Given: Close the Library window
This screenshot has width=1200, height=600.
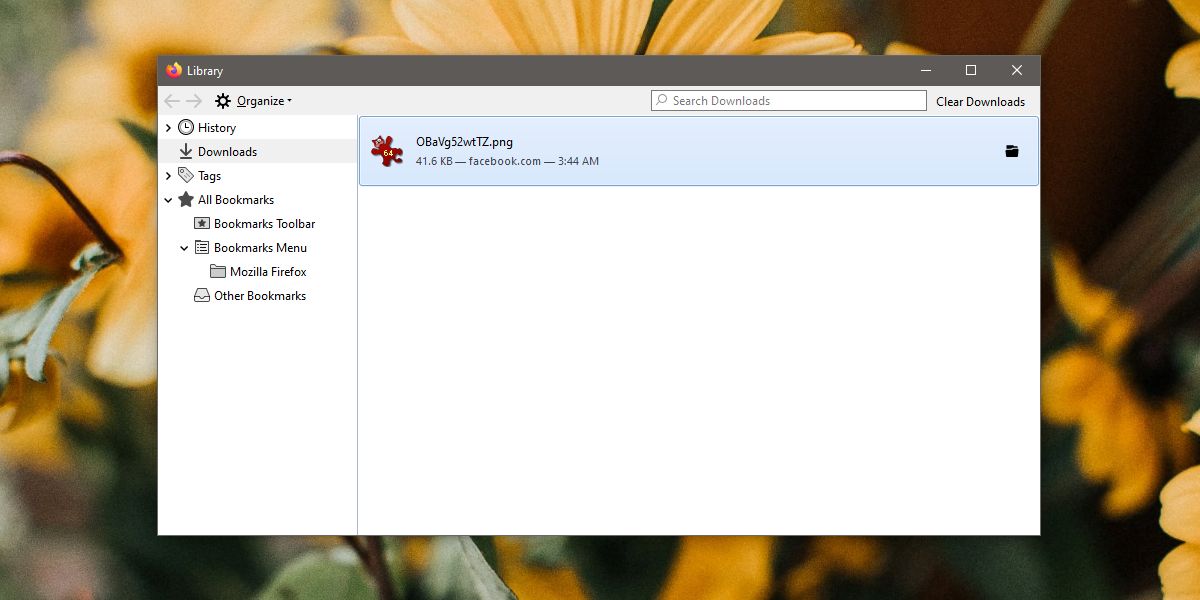Looking at the screenshot, I should 1017,70.
